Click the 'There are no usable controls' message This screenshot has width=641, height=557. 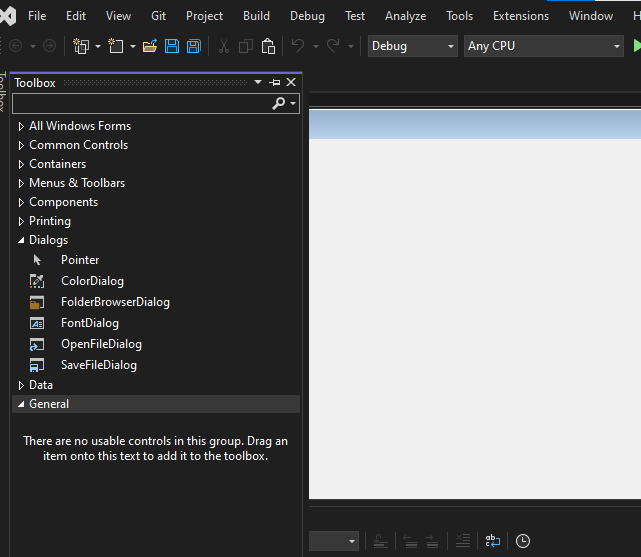(x=155, y=448)
